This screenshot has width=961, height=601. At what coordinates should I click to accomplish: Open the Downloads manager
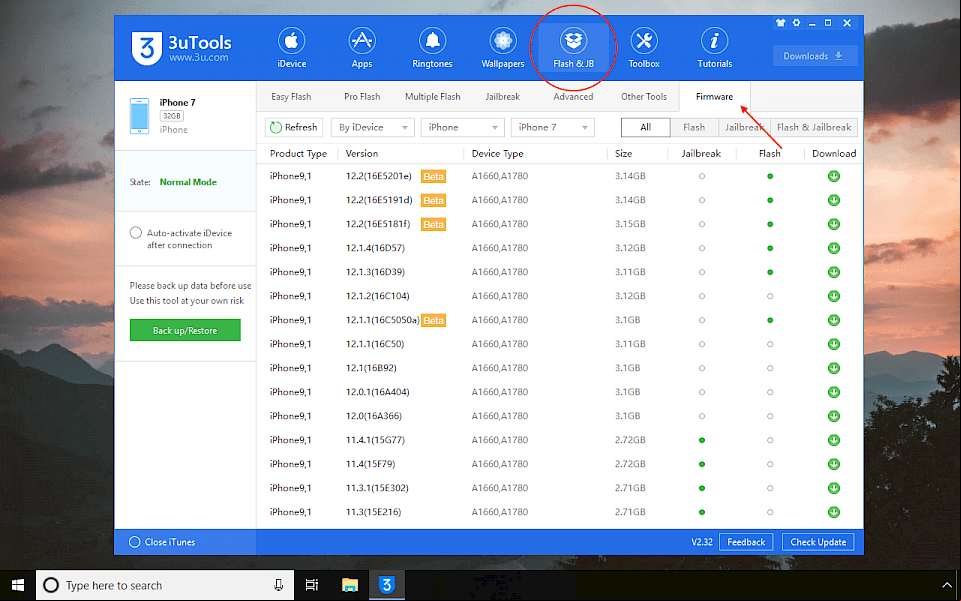pyautogui.click(x=814, y=56)
